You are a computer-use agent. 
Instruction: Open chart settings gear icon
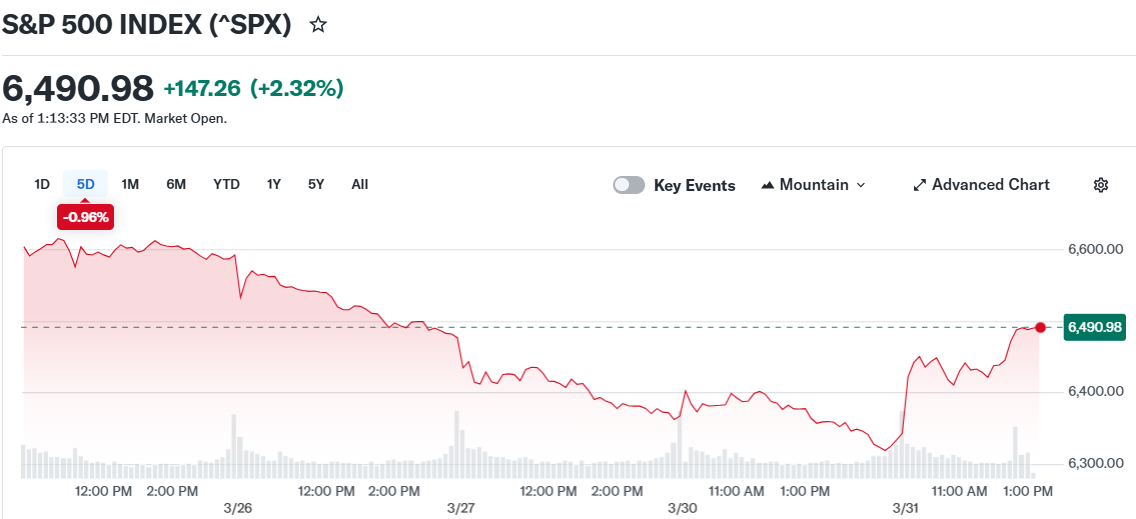[x=1101, y=185]
